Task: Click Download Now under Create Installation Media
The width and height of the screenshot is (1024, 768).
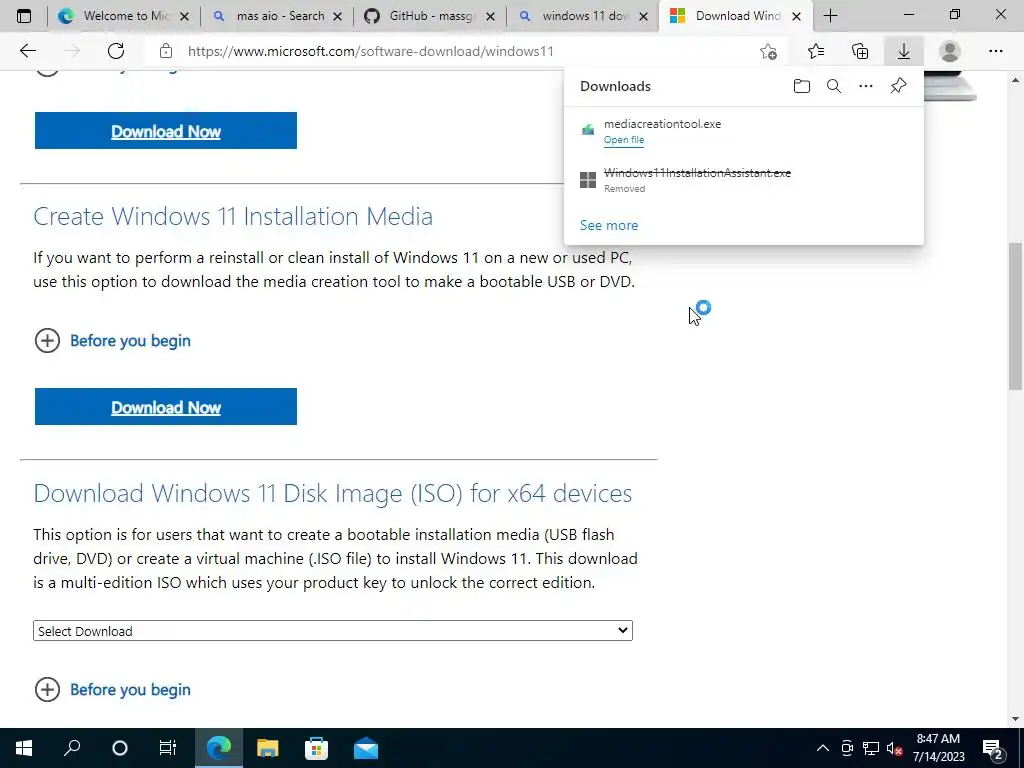Action: pos(166,407)
